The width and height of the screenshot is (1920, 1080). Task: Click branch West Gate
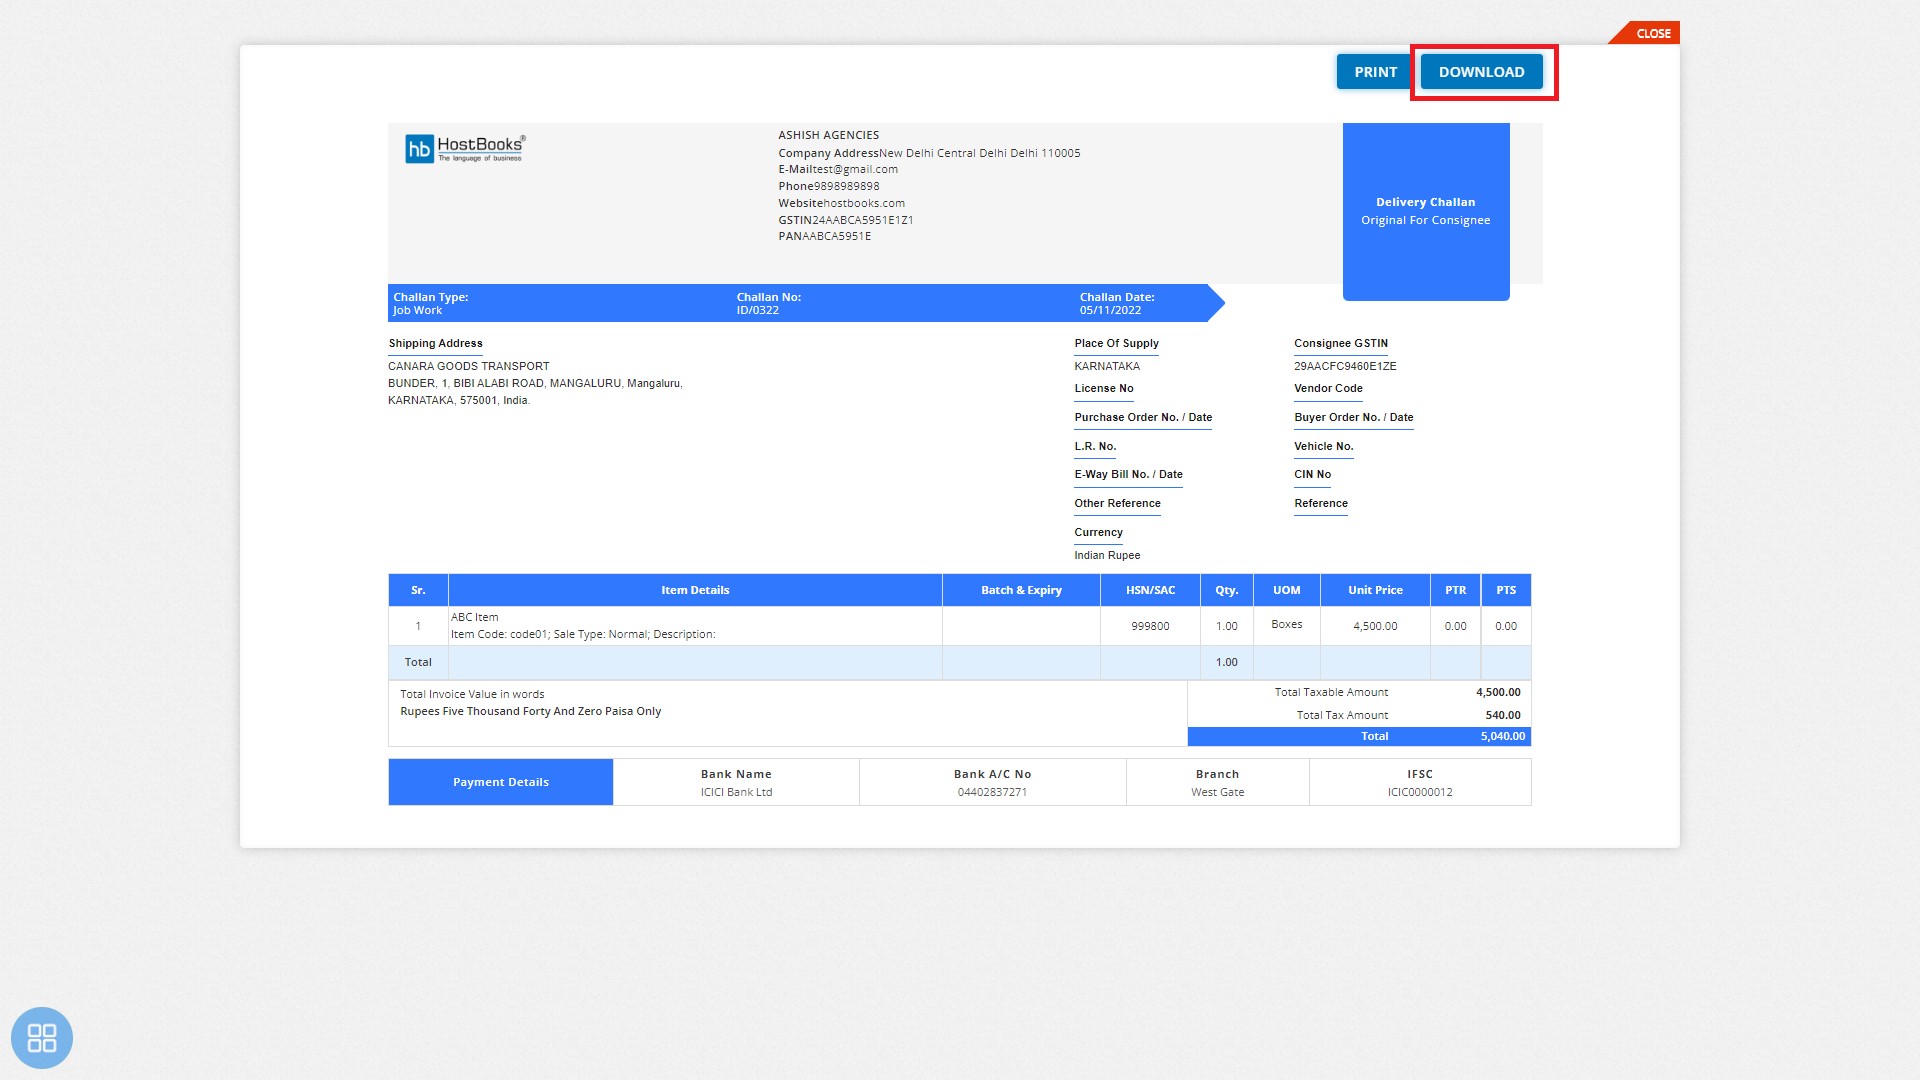(1217, 792)
